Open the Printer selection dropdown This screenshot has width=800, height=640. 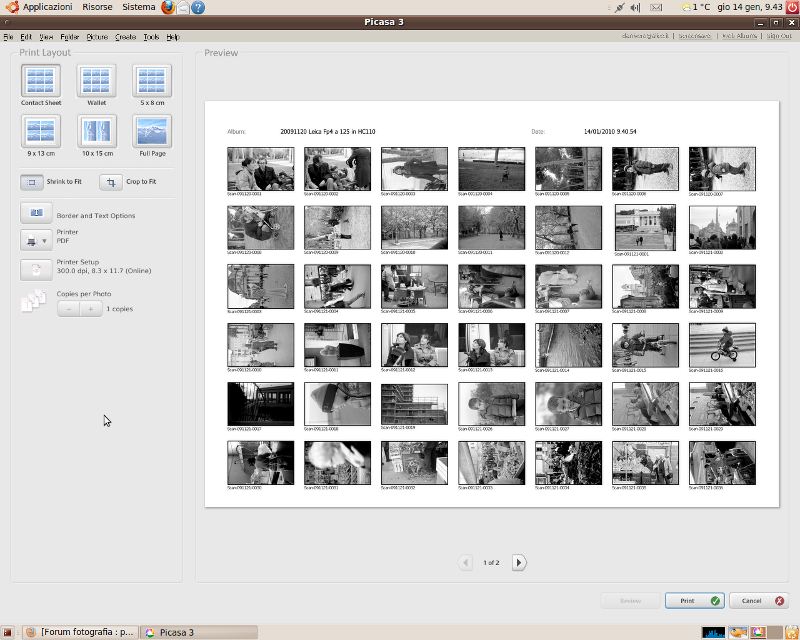click(x=36, y=240)
